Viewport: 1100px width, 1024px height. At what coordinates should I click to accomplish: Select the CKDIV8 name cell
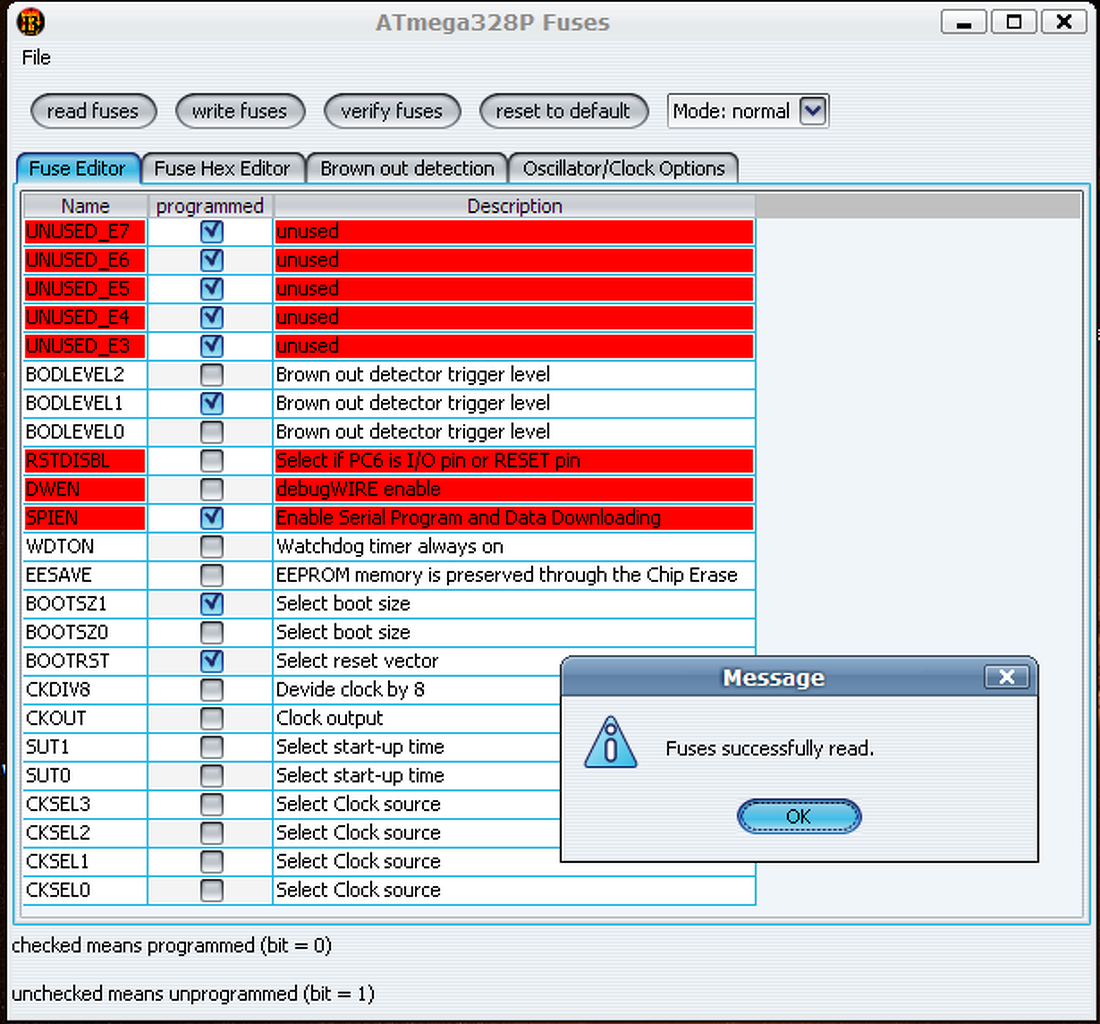[x=85, y=689]
